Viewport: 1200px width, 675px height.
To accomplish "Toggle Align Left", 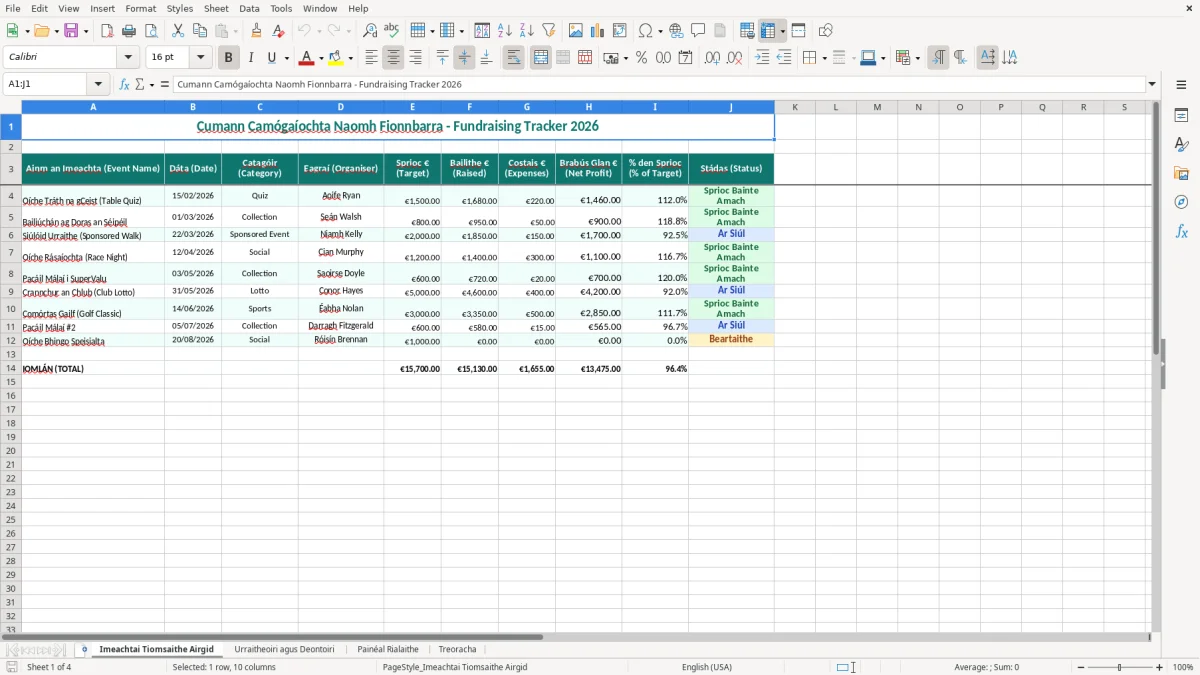I will click(372, 58).
